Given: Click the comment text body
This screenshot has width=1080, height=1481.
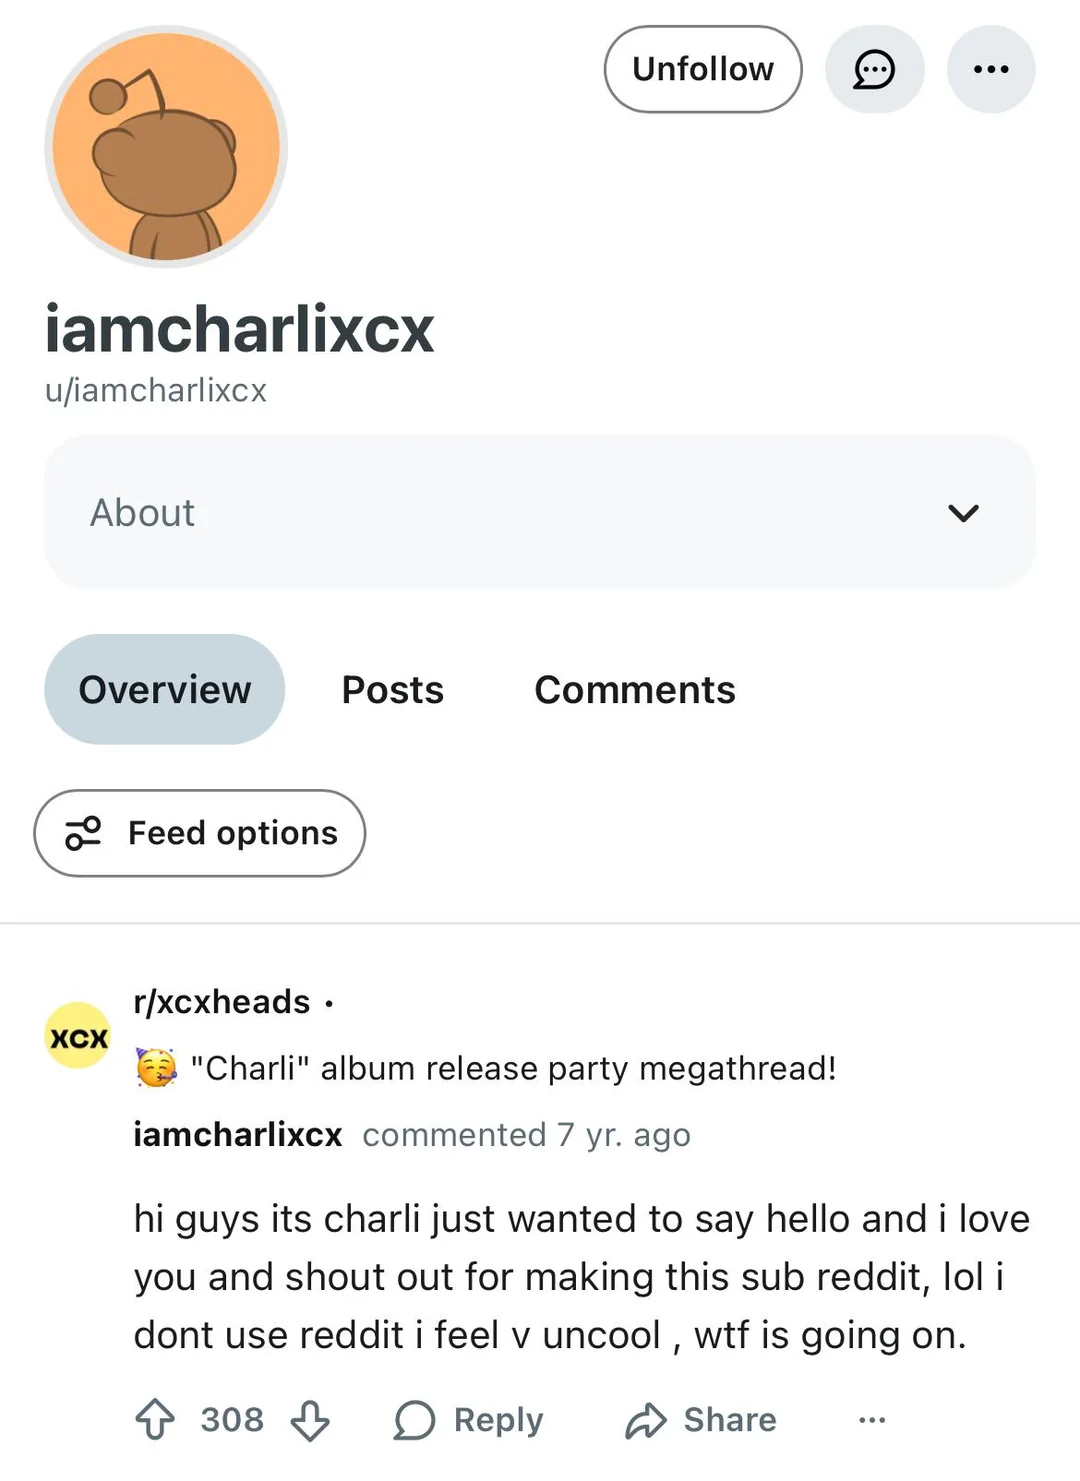Looking at the screenshot, I should (580, 1277).
